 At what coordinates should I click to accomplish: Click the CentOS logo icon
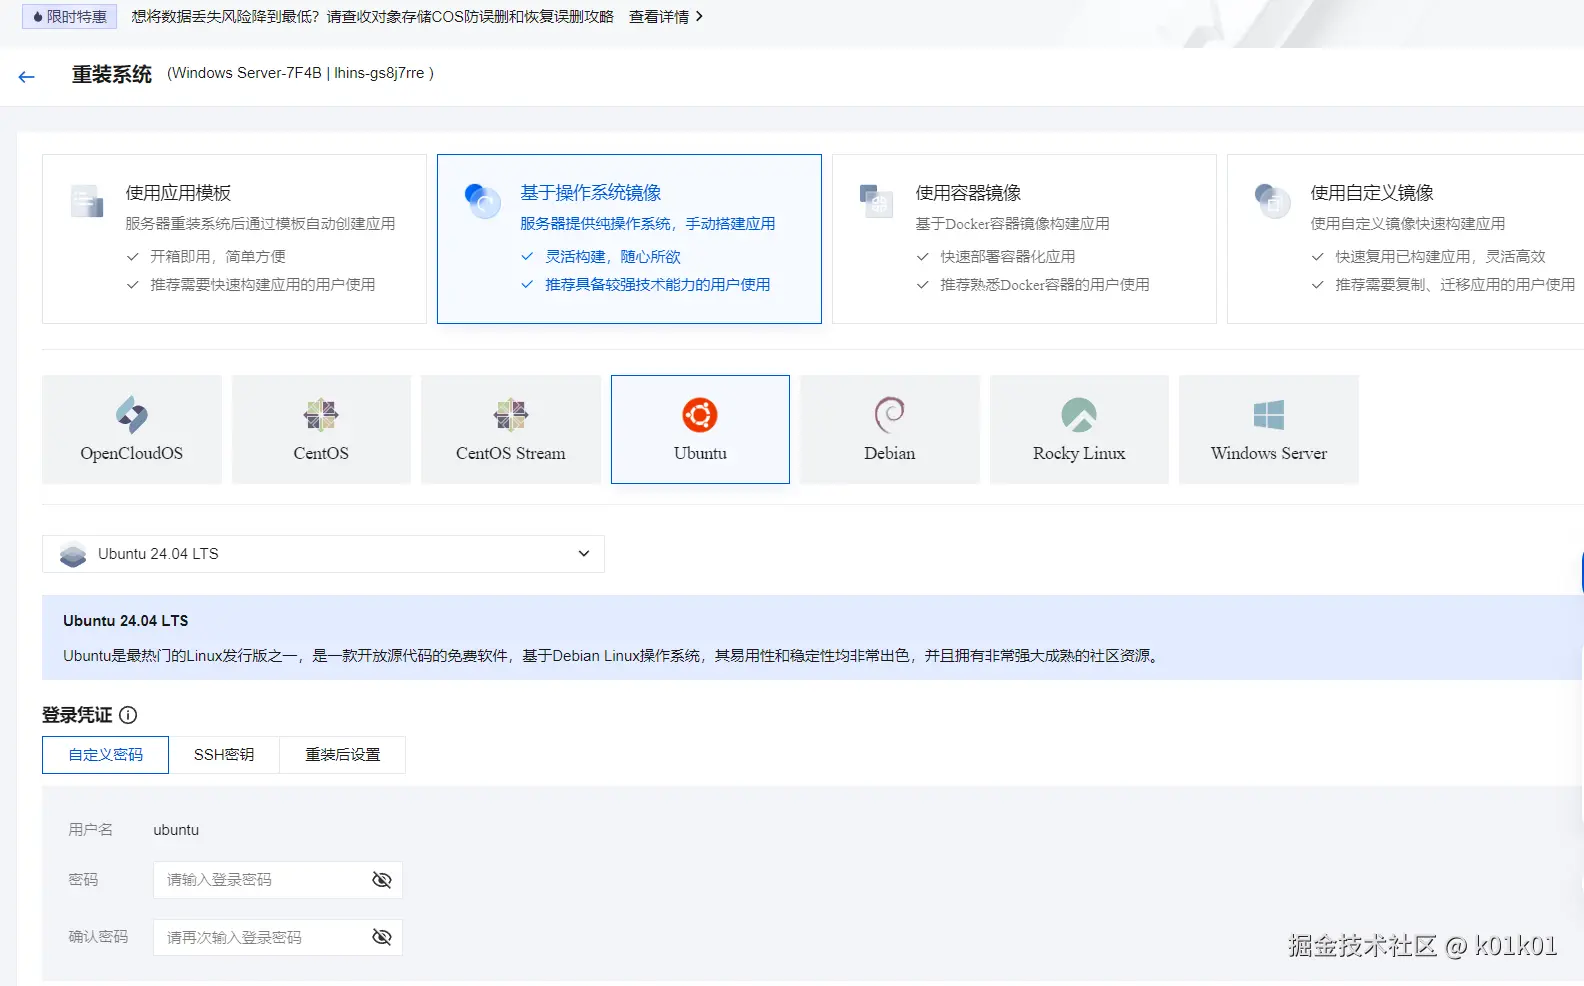(321, 414)
